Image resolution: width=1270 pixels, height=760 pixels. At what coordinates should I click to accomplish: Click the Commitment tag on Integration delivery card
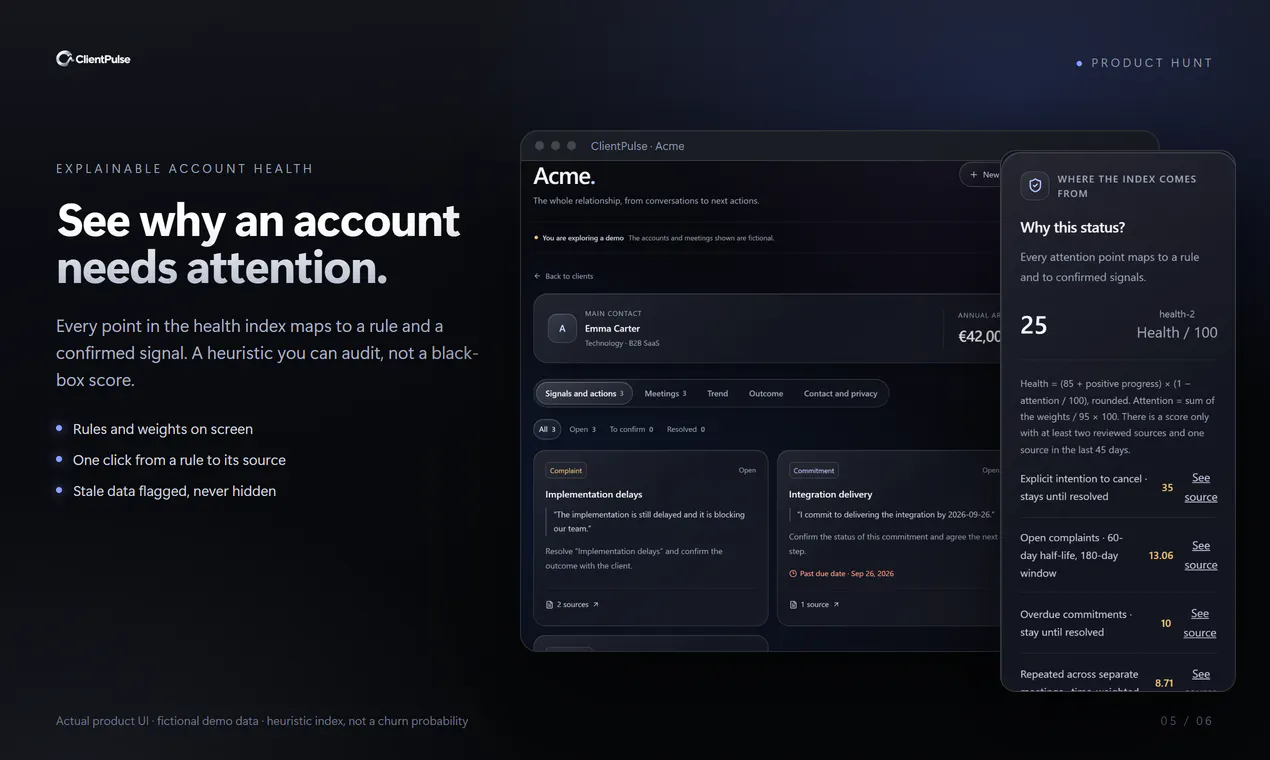(814, 470)
